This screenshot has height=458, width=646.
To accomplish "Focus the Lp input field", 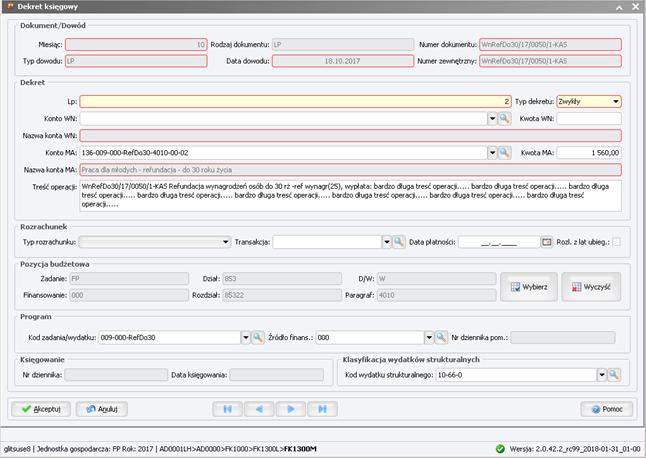I will tap(295, 101).
